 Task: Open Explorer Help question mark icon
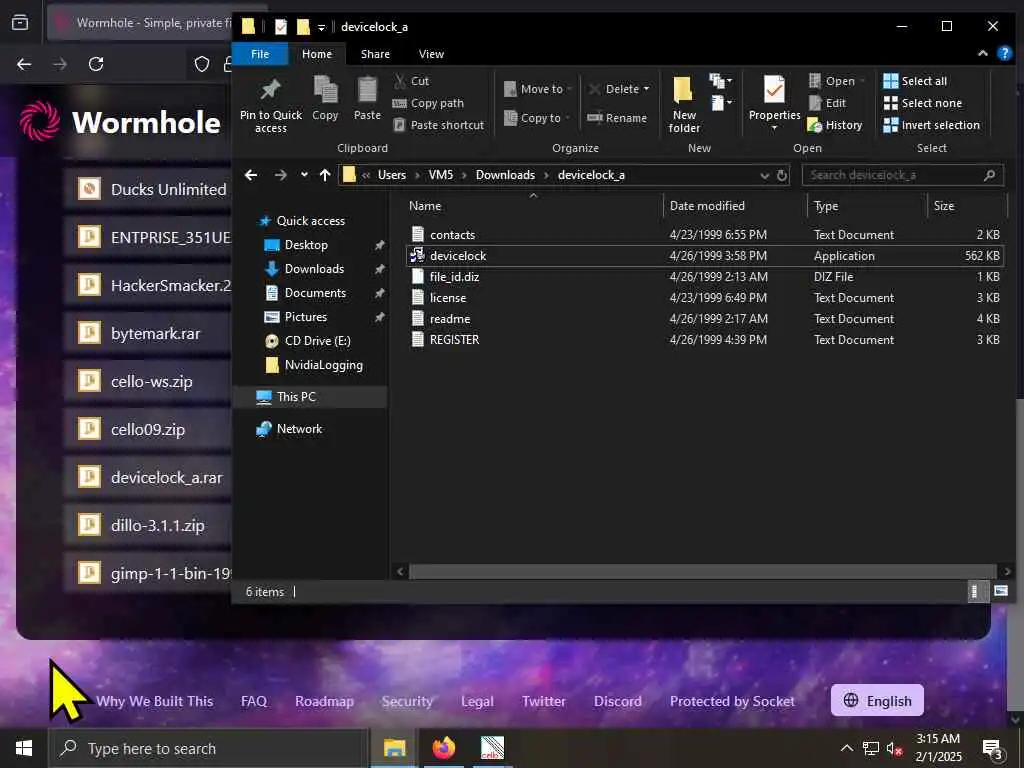coord(1004,54)
